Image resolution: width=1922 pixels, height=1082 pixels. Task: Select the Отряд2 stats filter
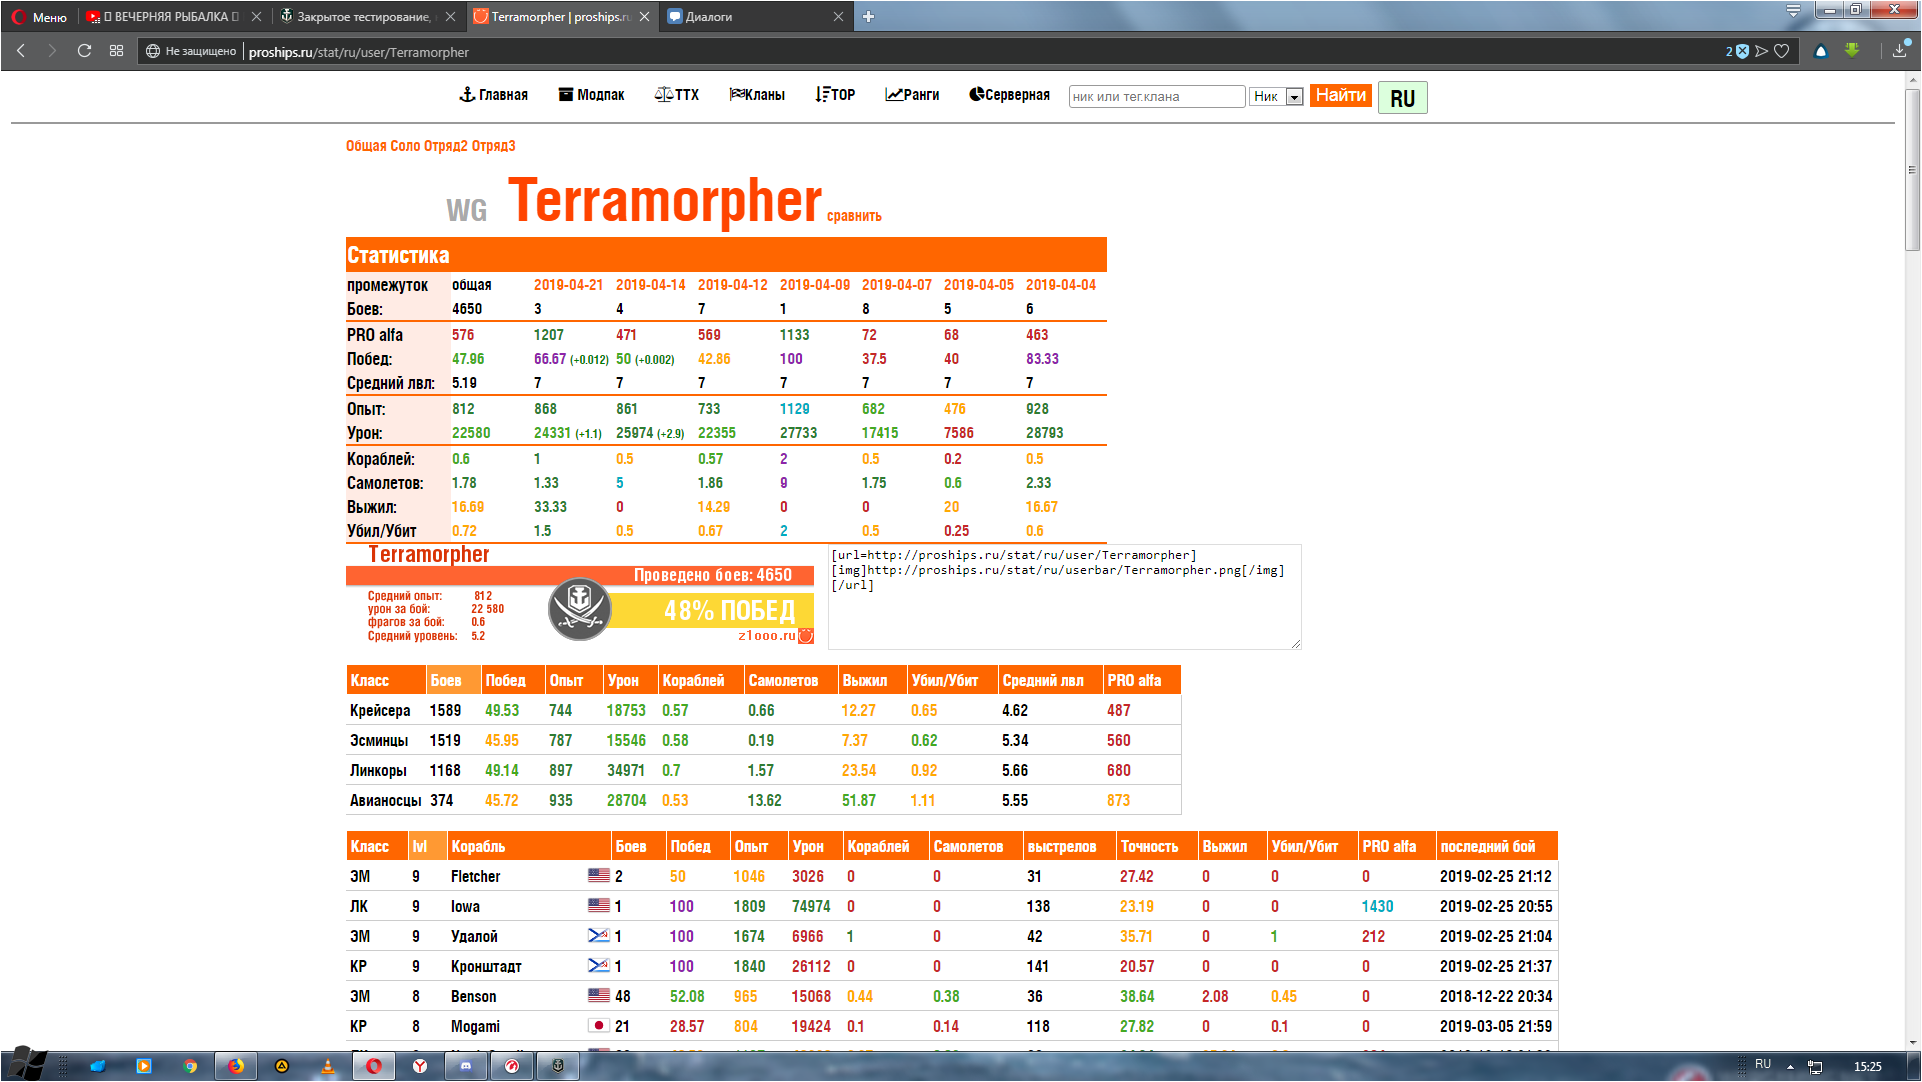pyautogui.click(x=445, y=146)
